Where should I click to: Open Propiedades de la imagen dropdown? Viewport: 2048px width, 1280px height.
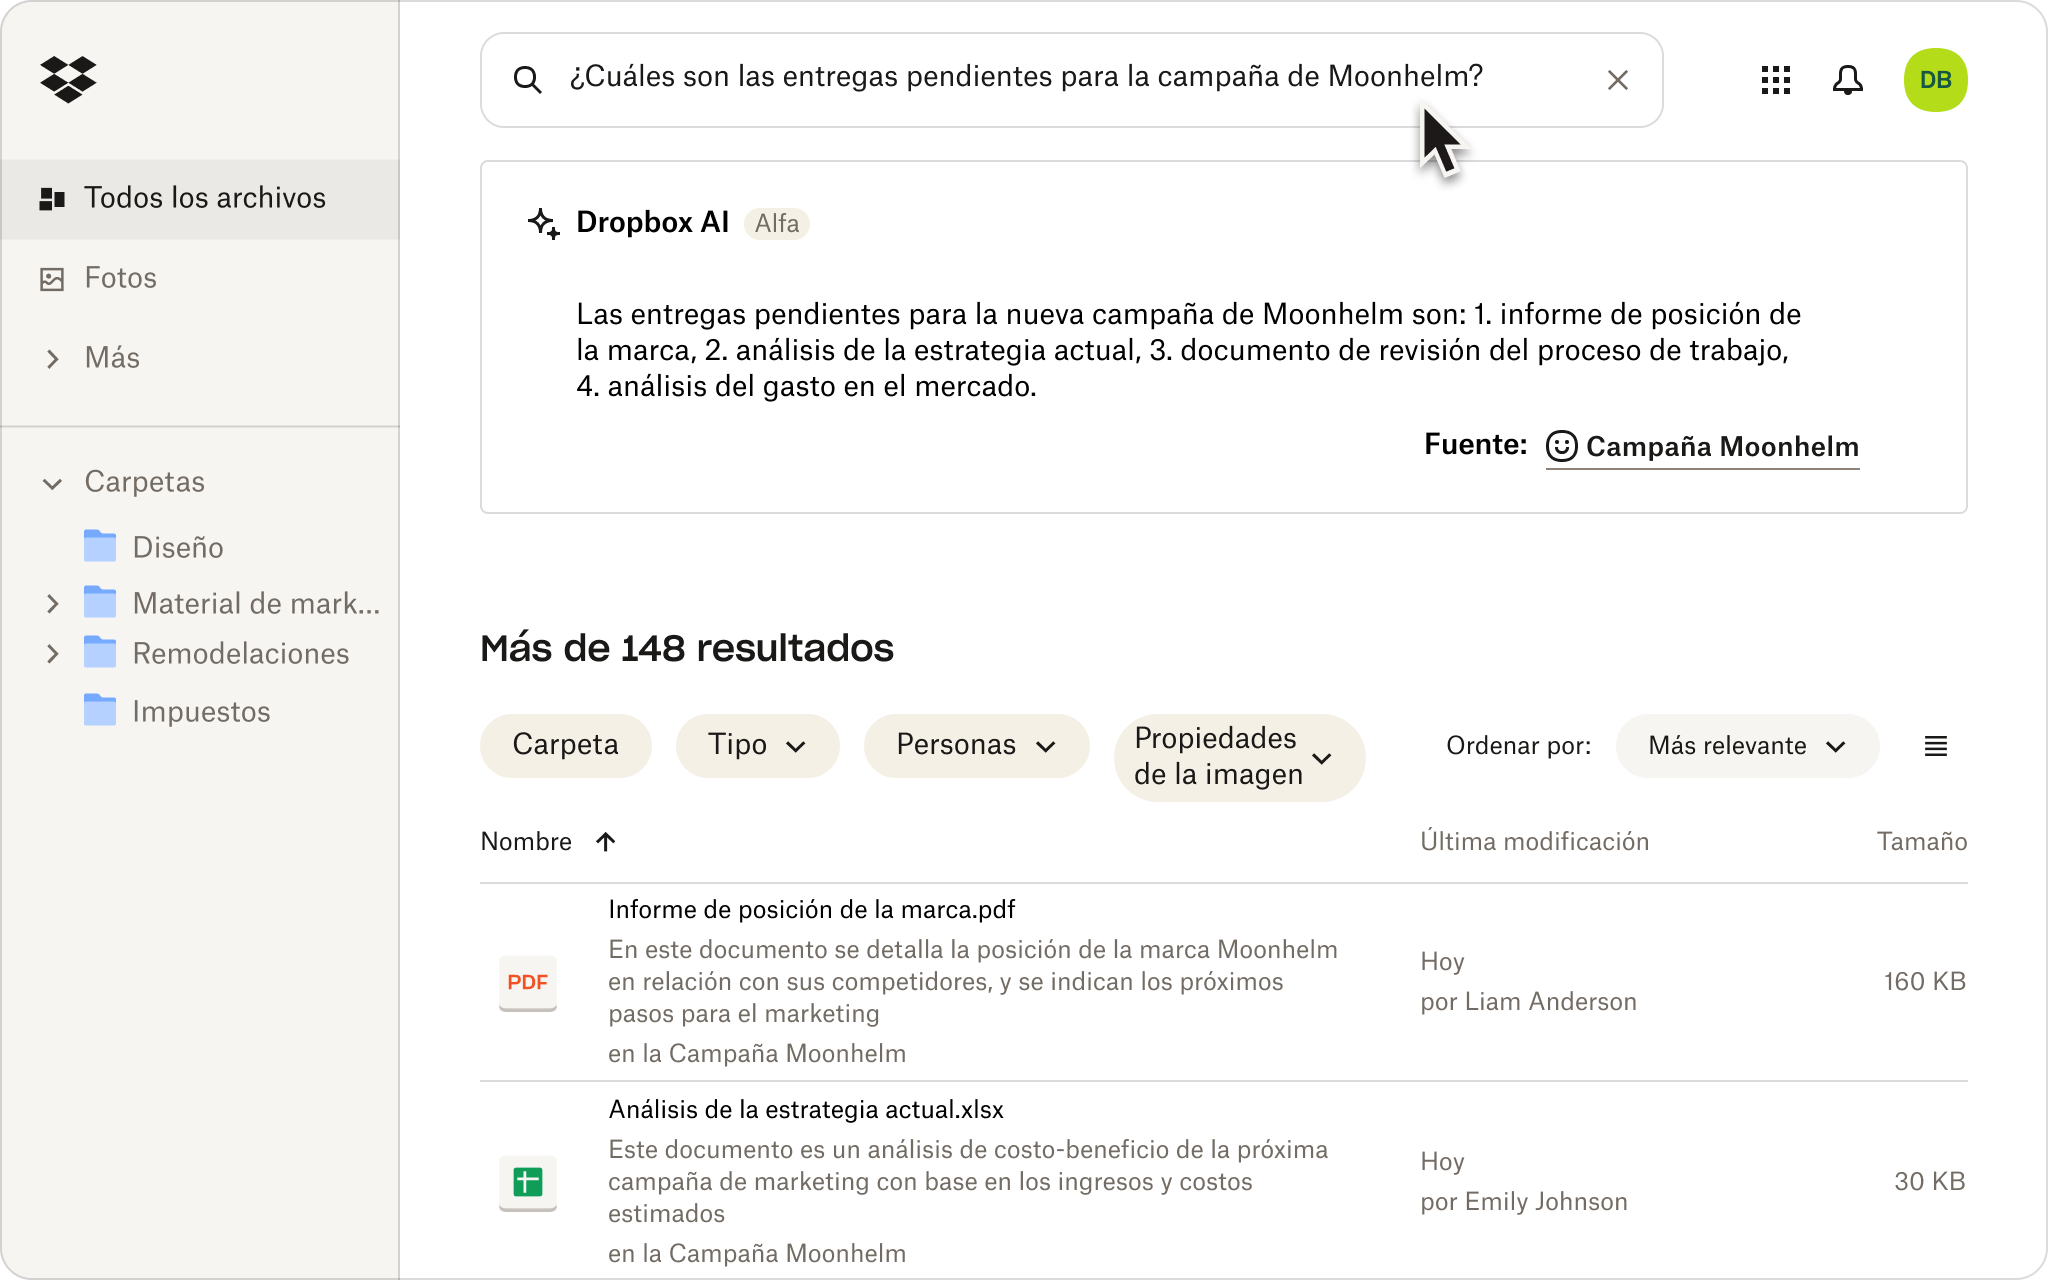(x=1239, y=757)
